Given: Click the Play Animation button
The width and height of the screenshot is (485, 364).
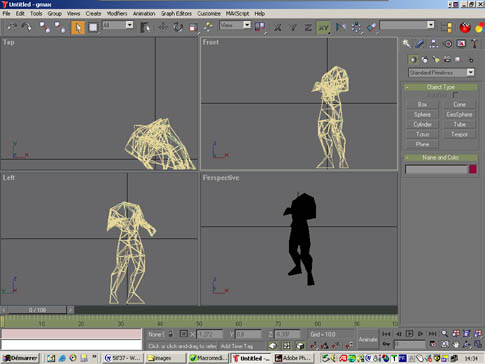Looking at the screenshot, I should point(410,333).
